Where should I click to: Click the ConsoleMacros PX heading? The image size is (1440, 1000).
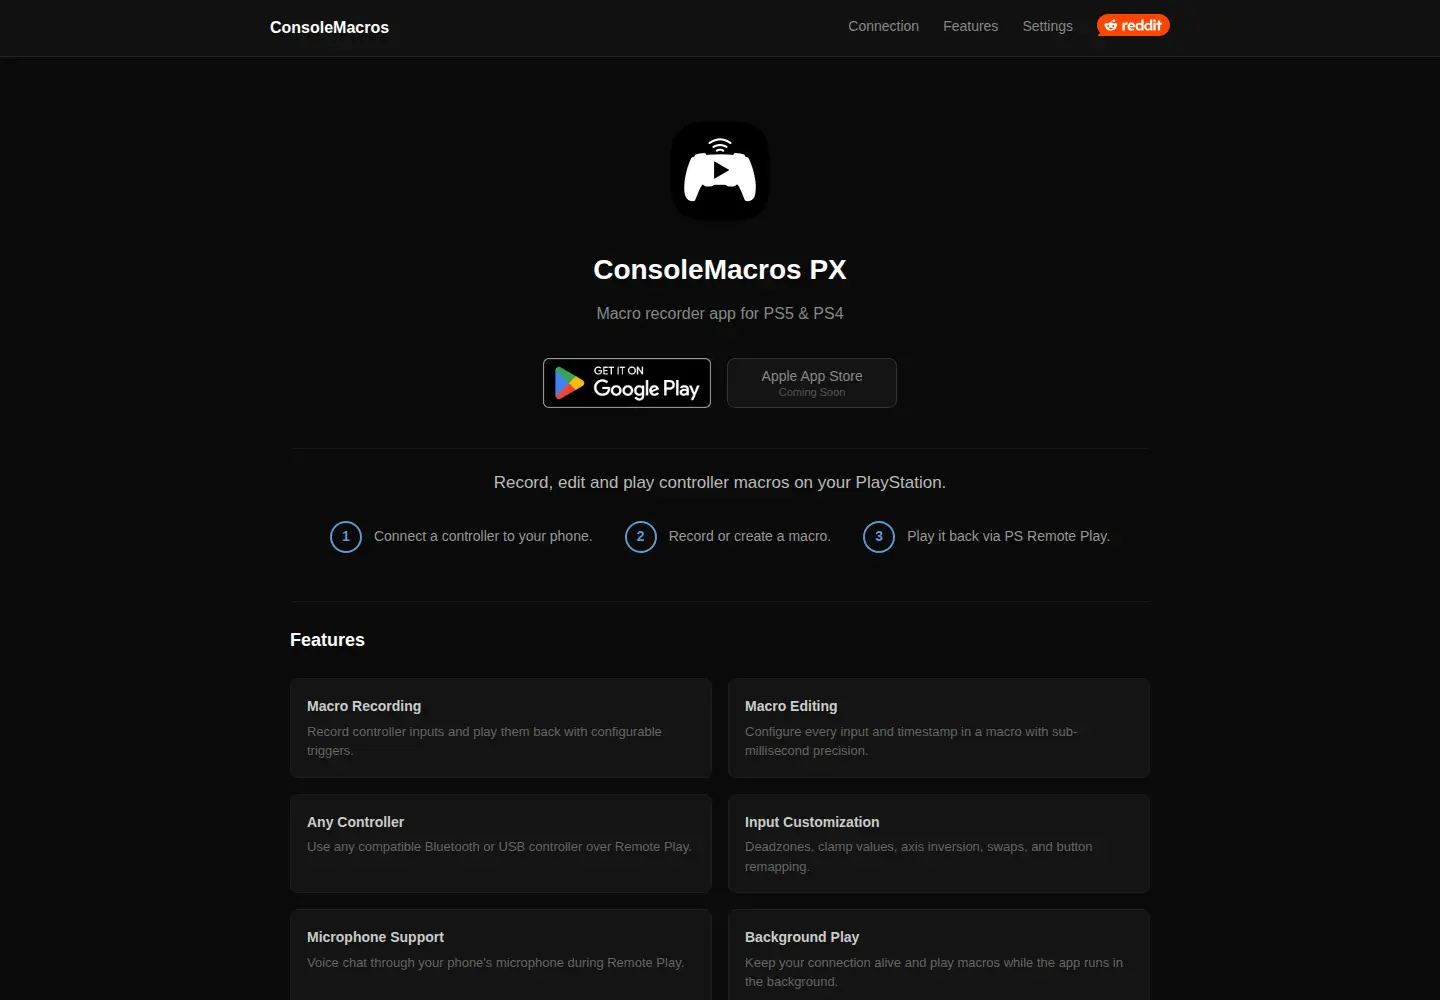[720, 270]
